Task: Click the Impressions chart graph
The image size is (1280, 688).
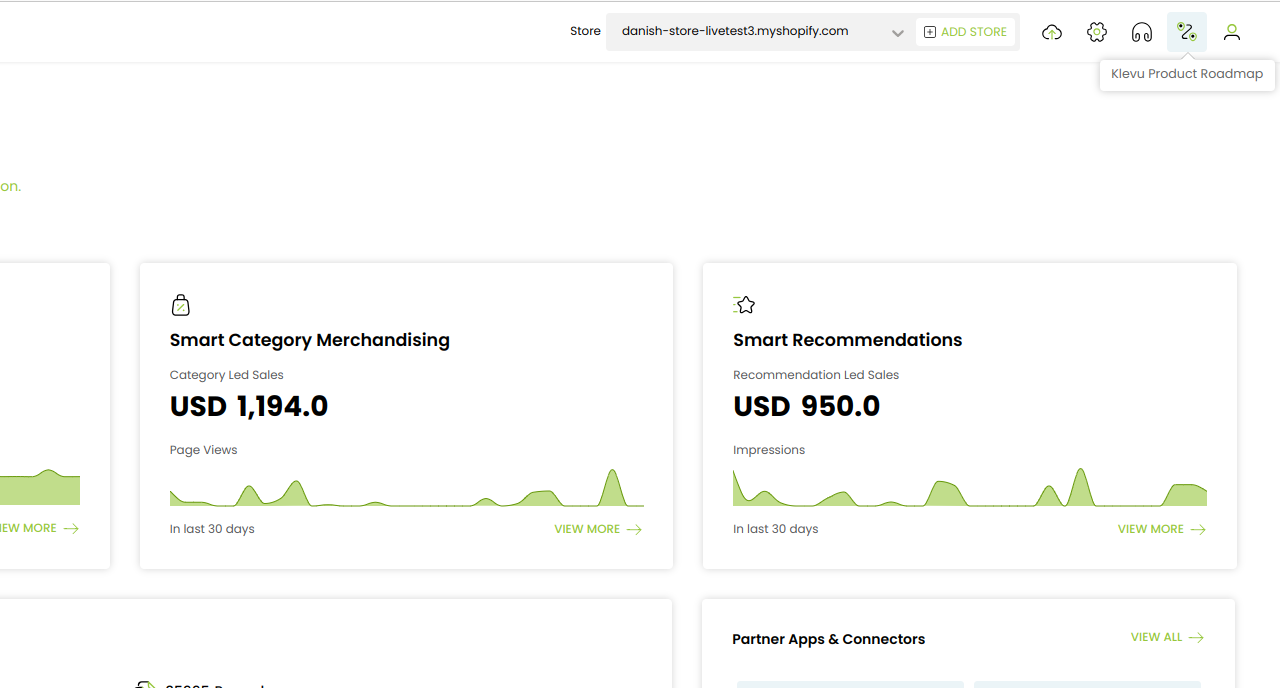Action: pos(969,489)
